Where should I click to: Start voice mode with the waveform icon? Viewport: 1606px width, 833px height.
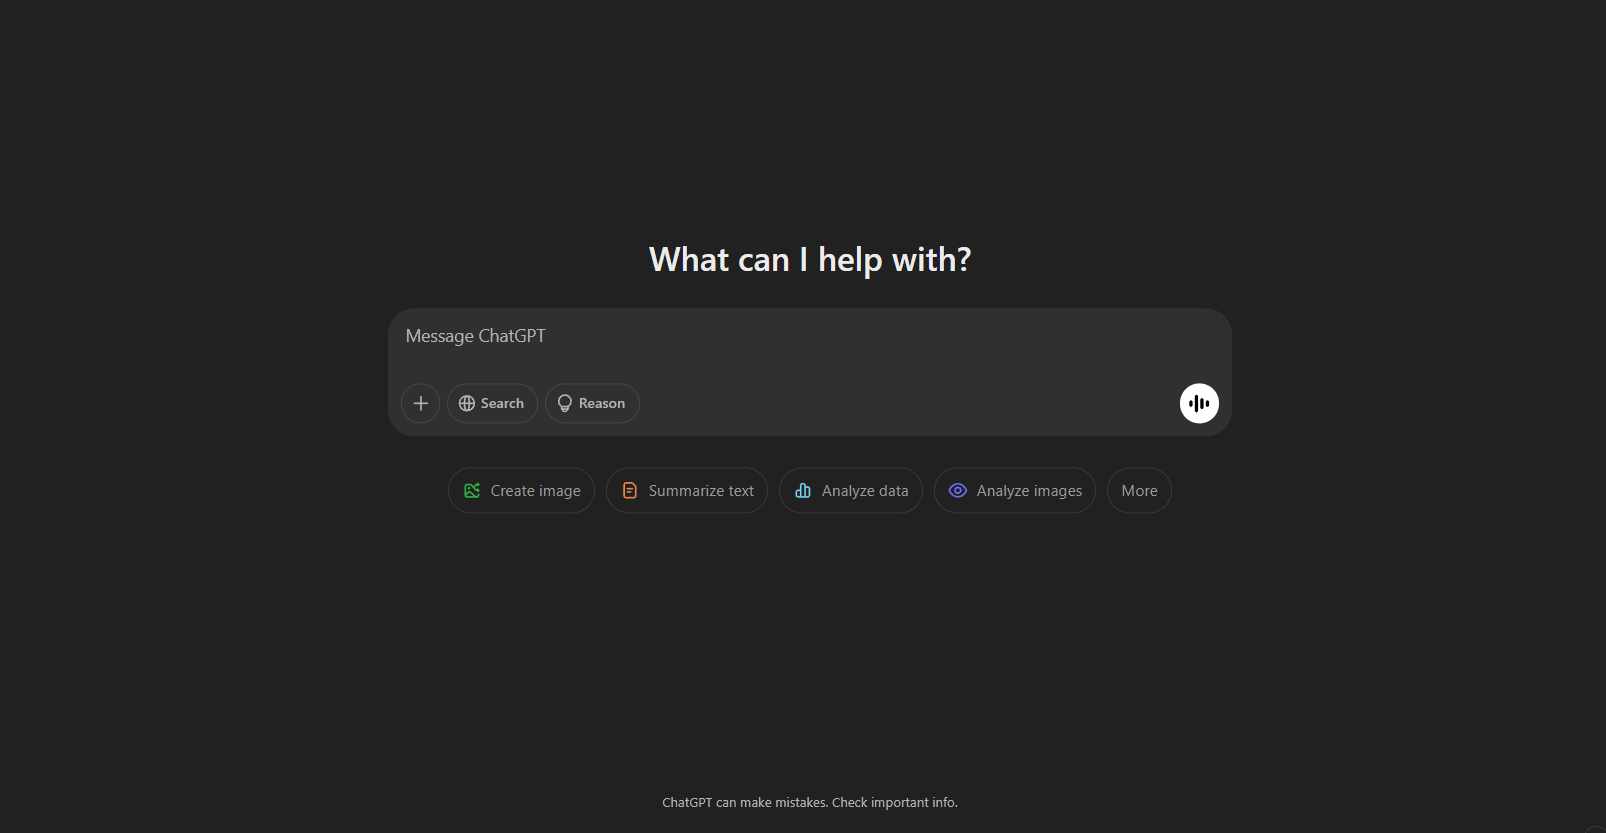[1199, 403]
